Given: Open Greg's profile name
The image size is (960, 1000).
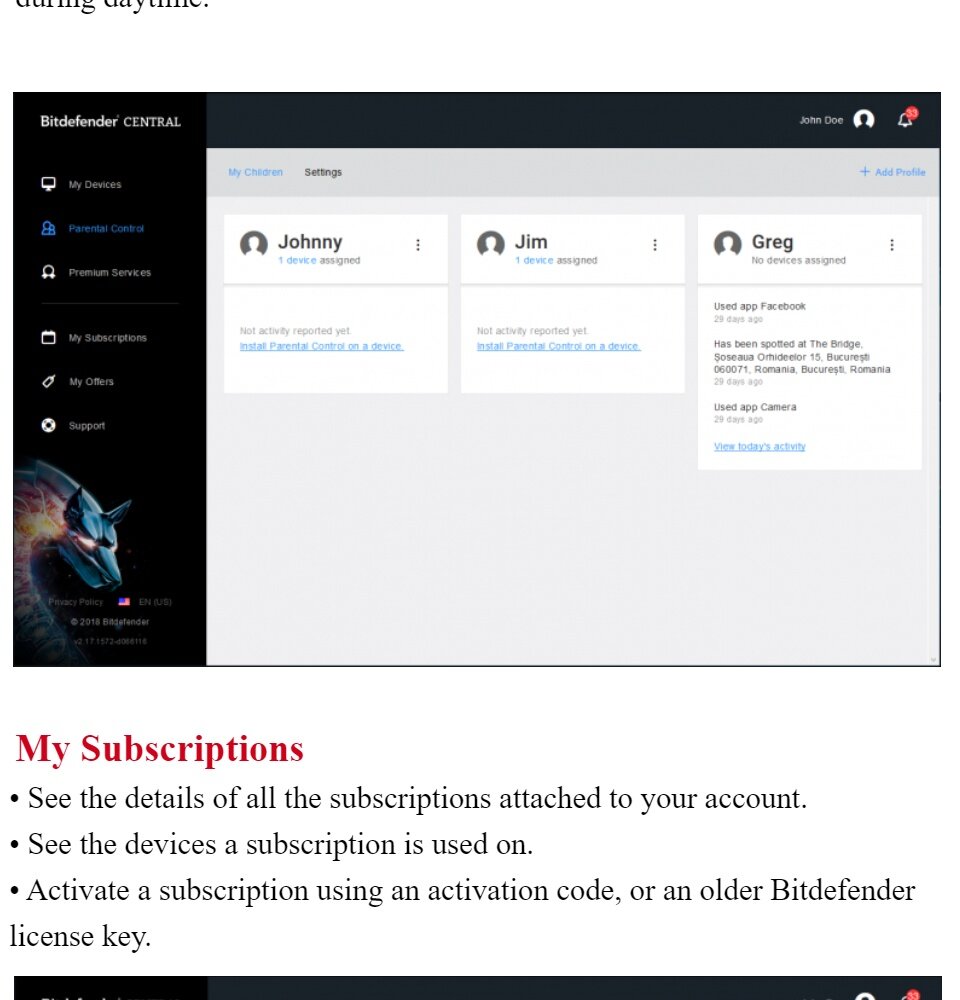Looking at the screenshot, I should [x=772, y=242].
